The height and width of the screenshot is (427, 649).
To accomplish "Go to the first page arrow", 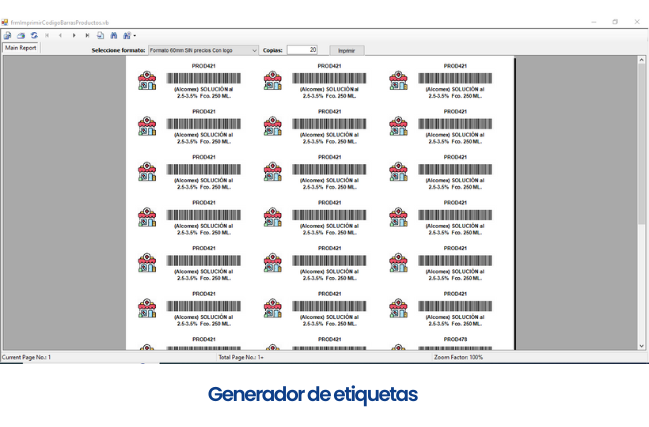I will click(47, 36).
